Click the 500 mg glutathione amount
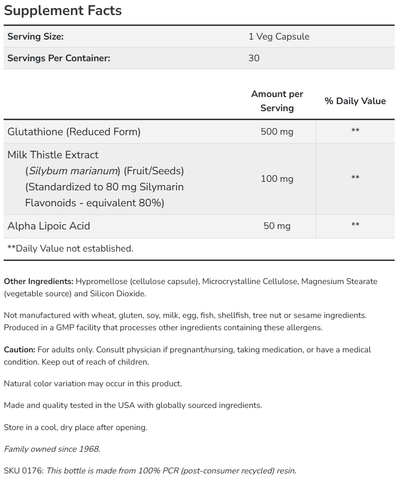 [277, 132]
